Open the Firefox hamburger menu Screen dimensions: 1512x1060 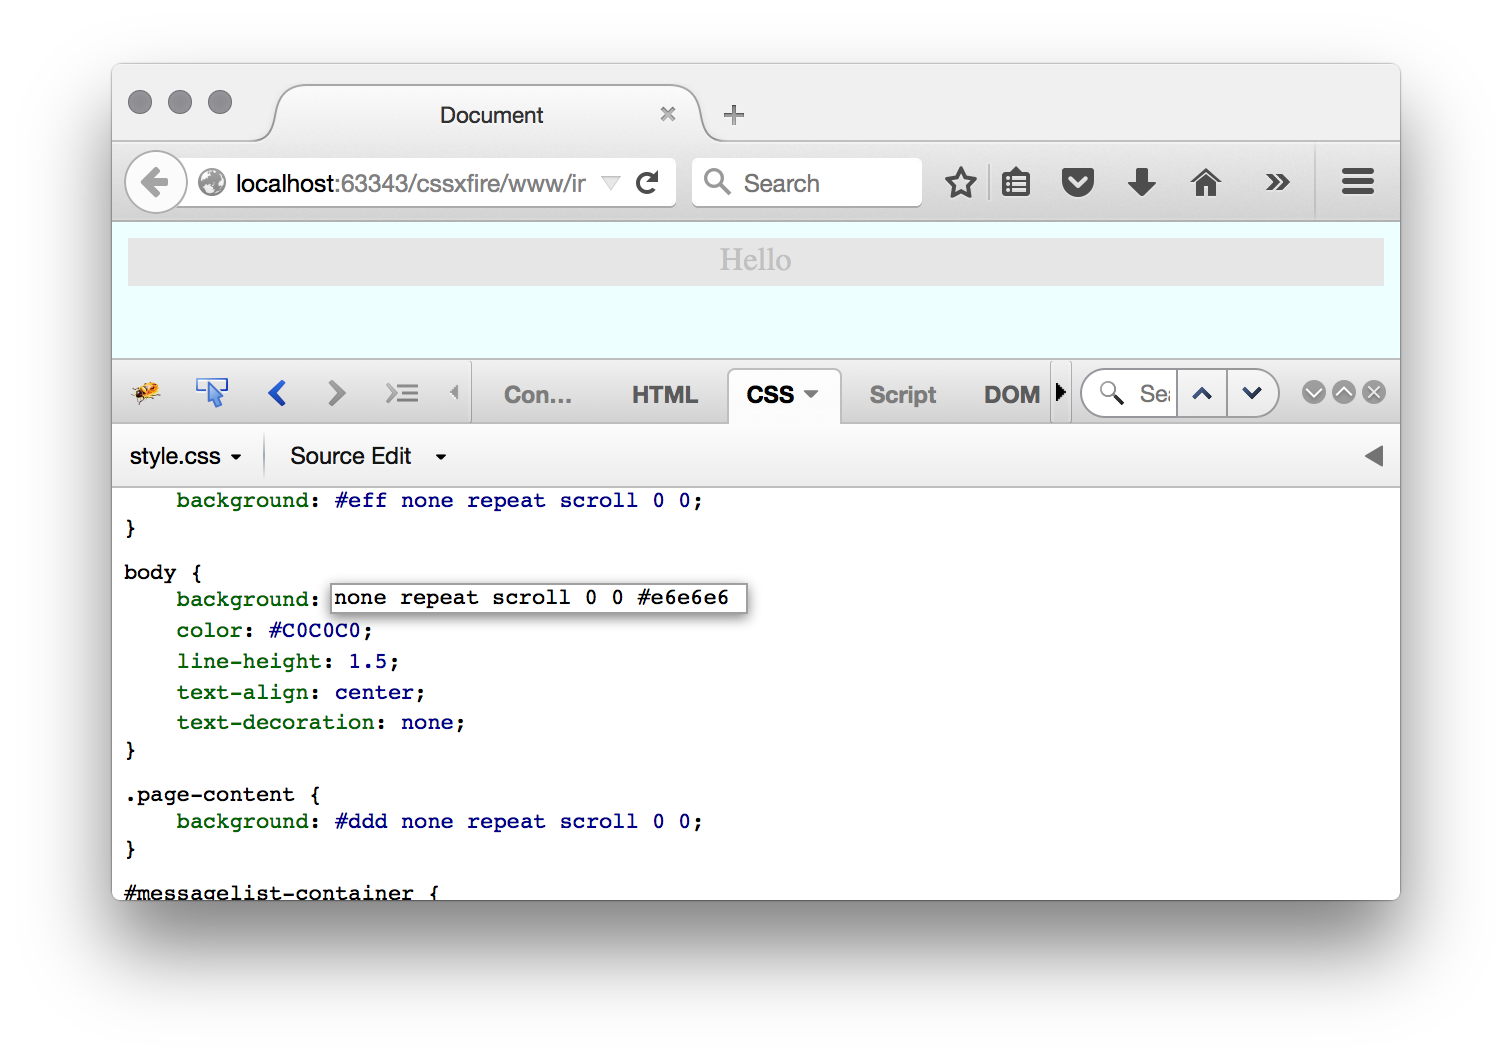pyautogui.click(x=1357, y=182)
